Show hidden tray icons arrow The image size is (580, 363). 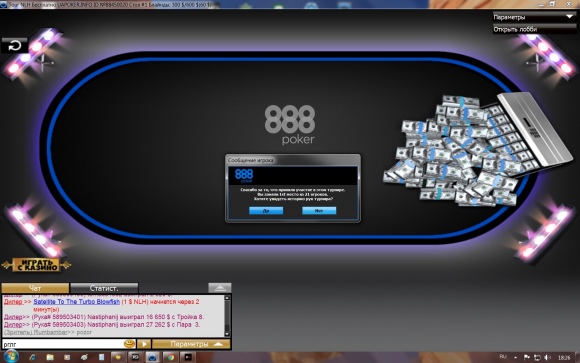pos(515,357)
